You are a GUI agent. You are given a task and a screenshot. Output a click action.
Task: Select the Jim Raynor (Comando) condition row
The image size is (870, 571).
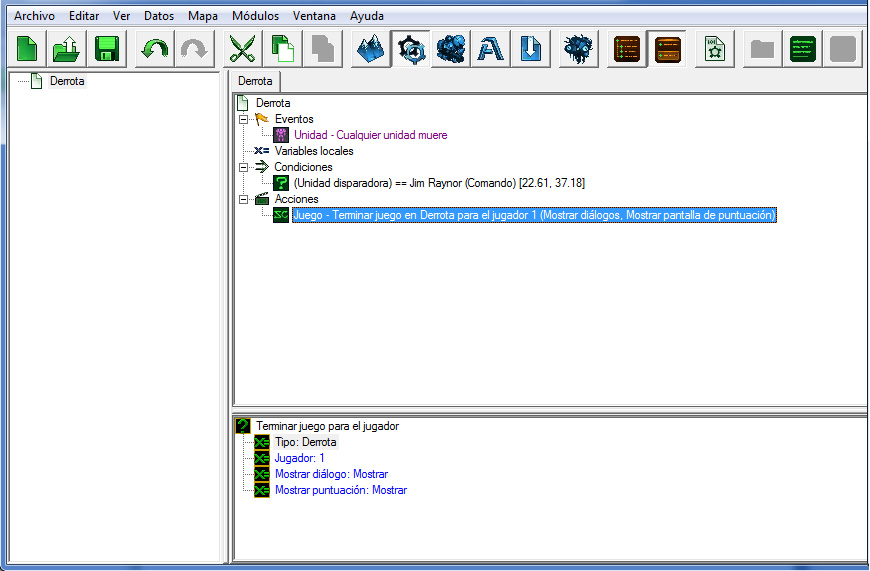coord(439,183)
